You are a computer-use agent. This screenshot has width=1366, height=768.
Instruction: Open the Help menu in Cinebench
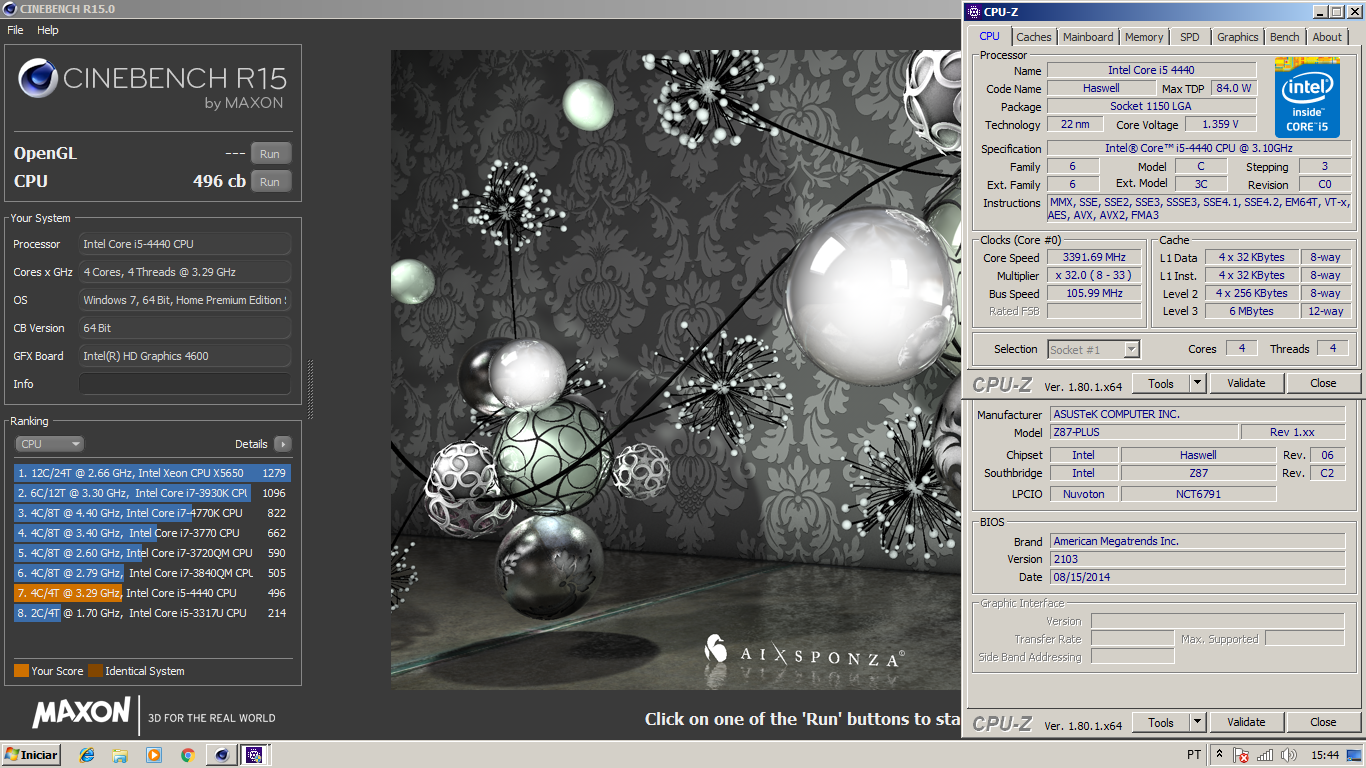48,30
